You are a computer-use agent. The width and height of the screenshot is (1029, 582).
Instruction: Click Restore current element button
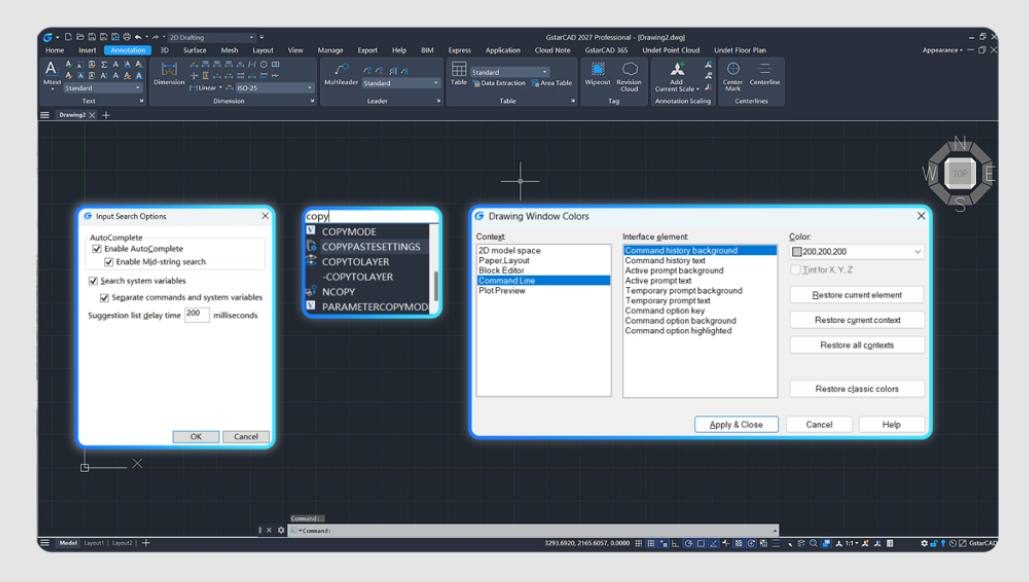tap(857, 295)
